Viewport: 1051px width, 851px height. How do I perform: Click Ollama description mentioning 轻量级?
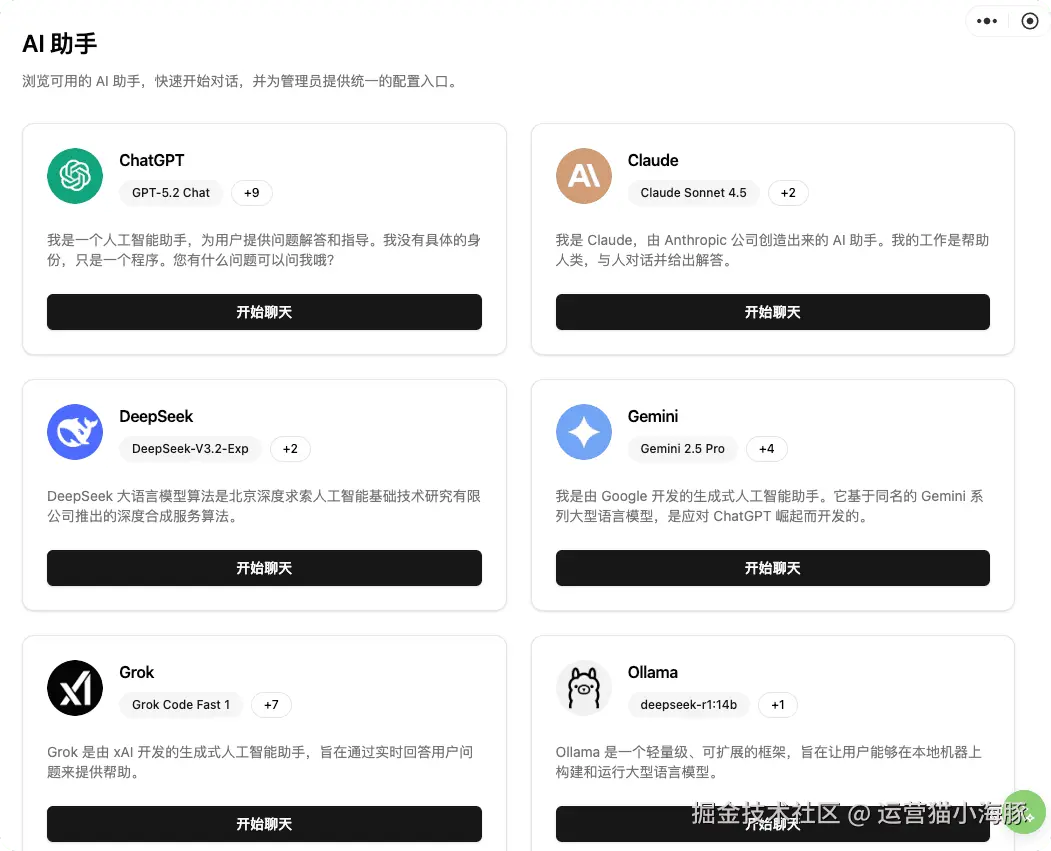769,762
